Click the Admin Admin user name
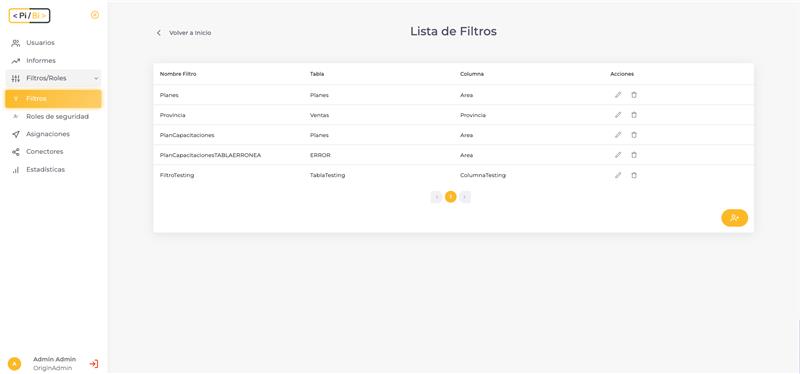Screen dimensions: 800x374 (x=55, y=359)
